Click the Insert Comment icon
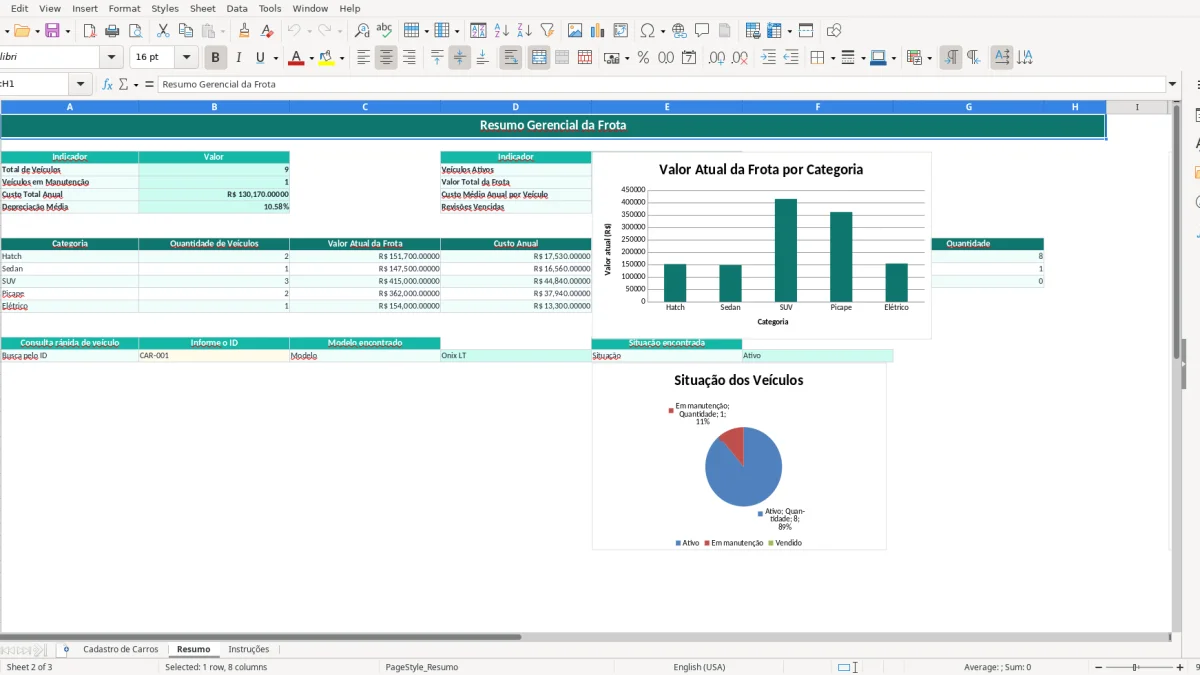Screen dimensions: 1200x675 pos(703,31)
